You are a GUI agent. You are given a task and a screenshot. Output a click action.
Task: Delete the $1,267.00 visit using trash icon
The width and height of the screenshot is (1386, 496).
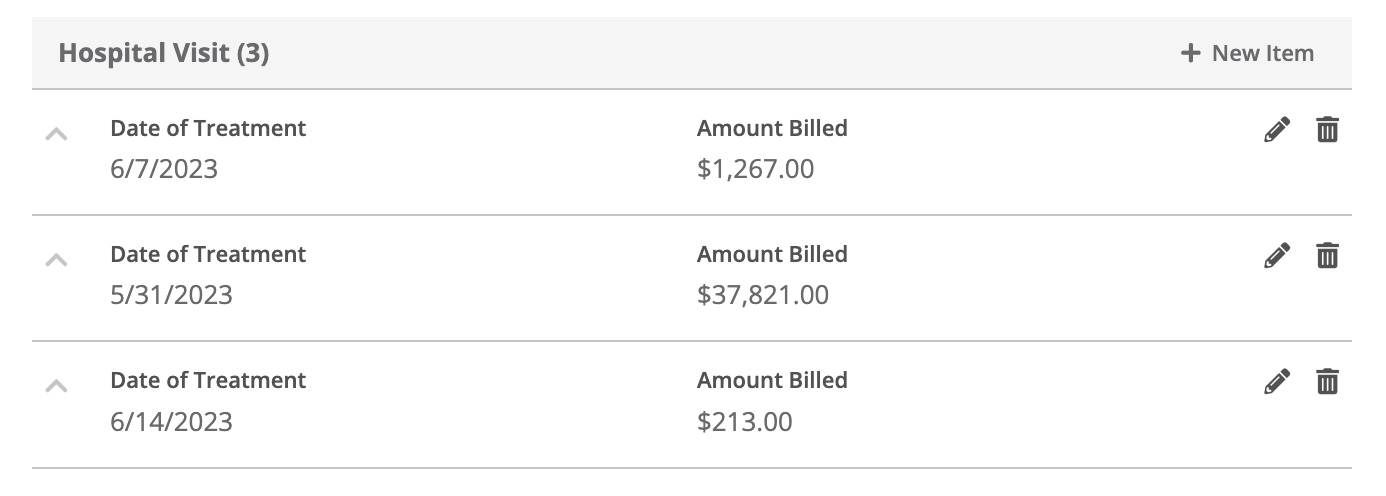[1327, 129]
